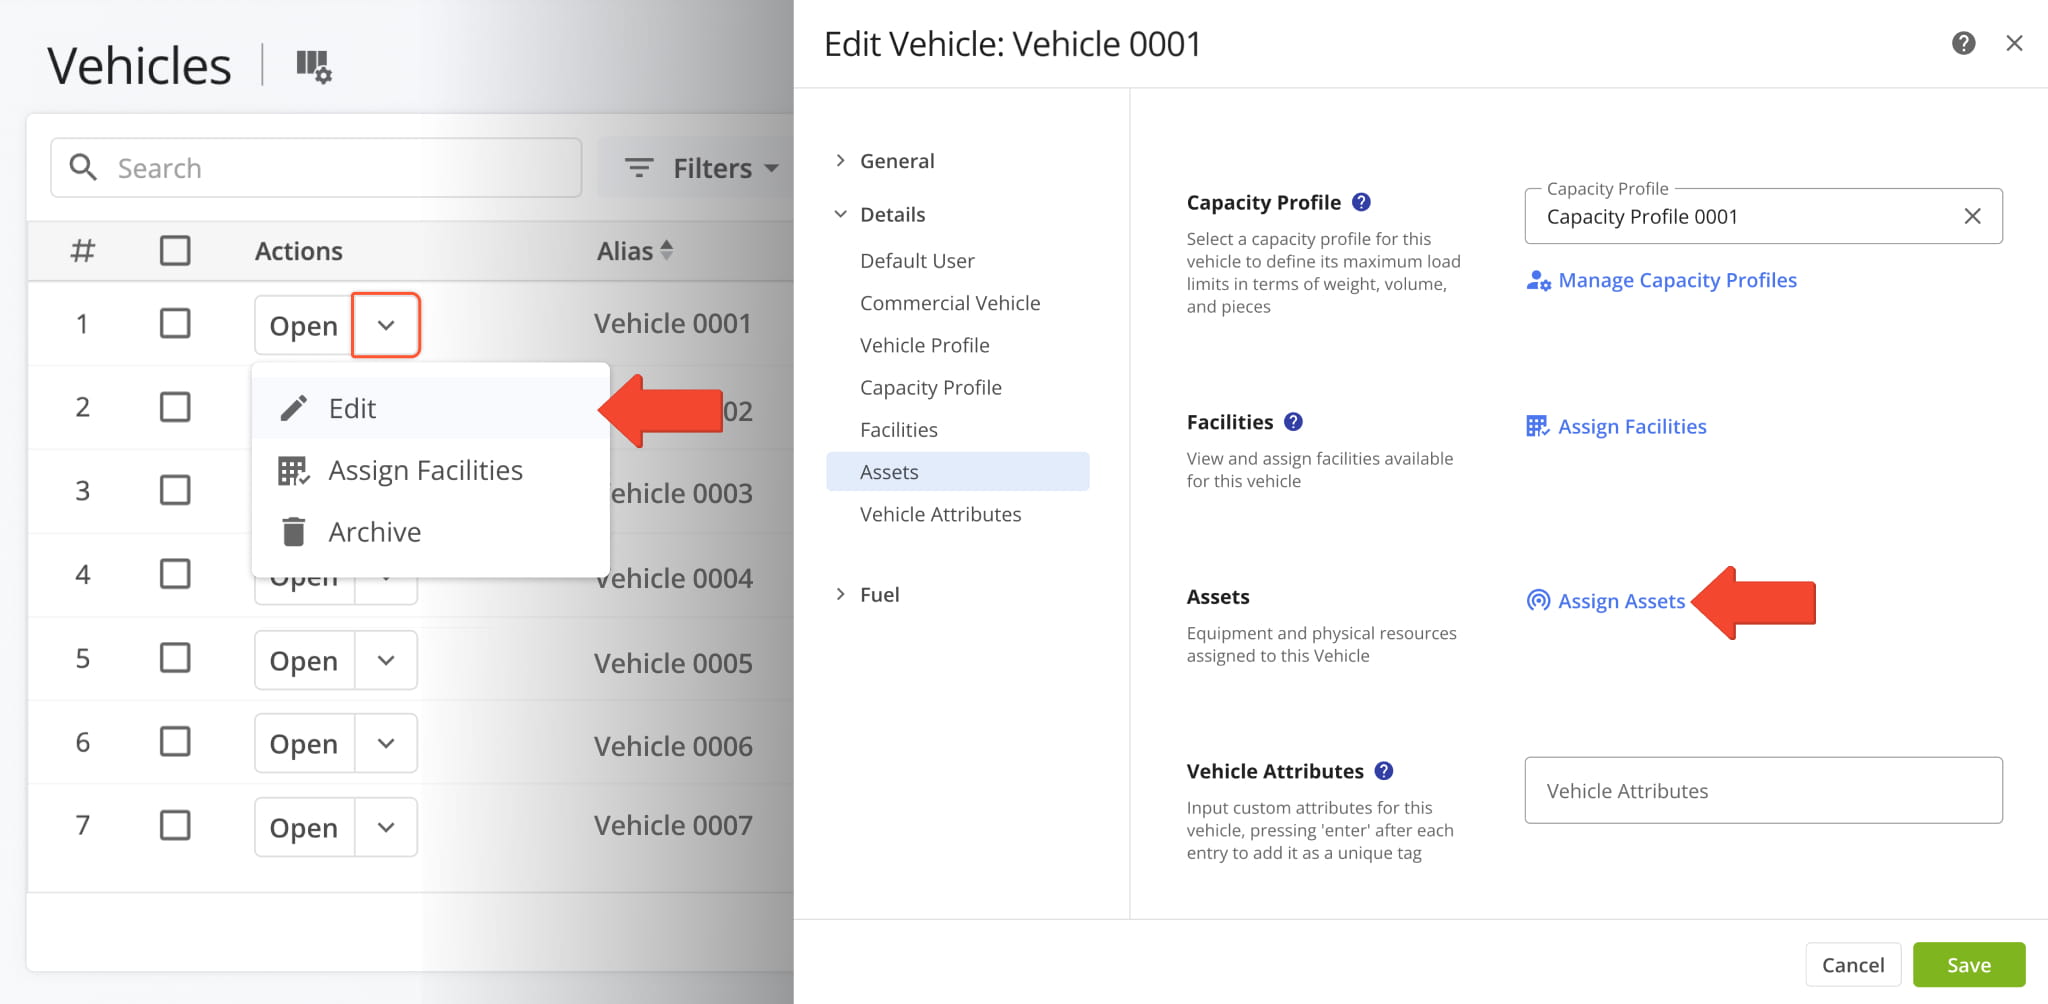Click the Alias column sort arrows
The image size is (2048, 1004).
click(x=666, y=250)
